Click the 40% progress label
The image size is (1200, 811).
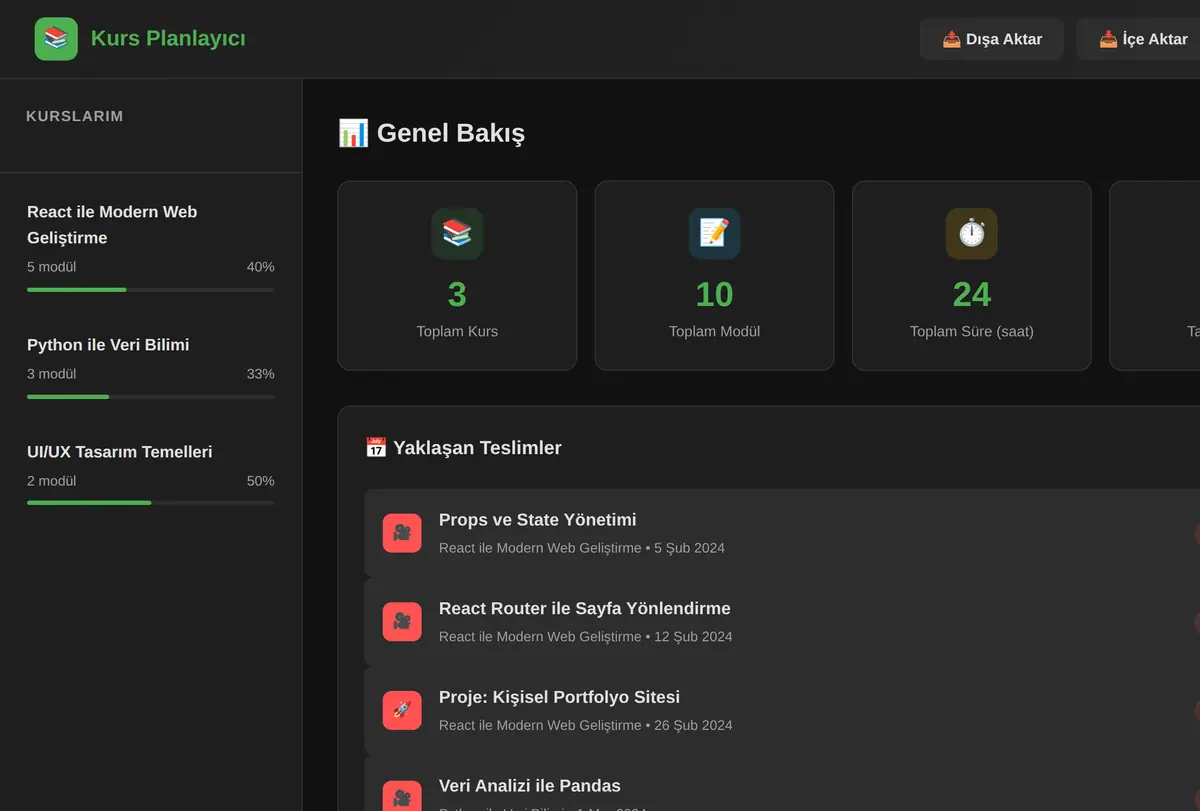(x=261, y=267)
